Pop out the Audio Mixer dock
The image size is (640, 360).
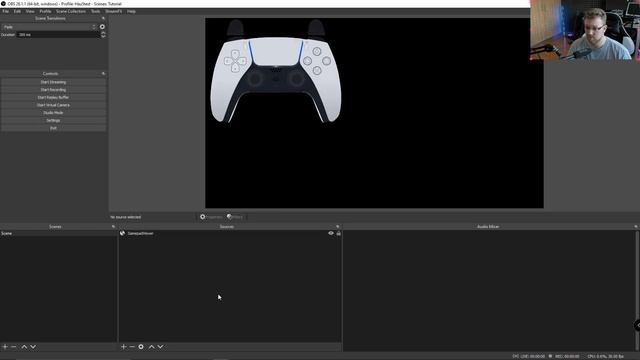(635, 227)
